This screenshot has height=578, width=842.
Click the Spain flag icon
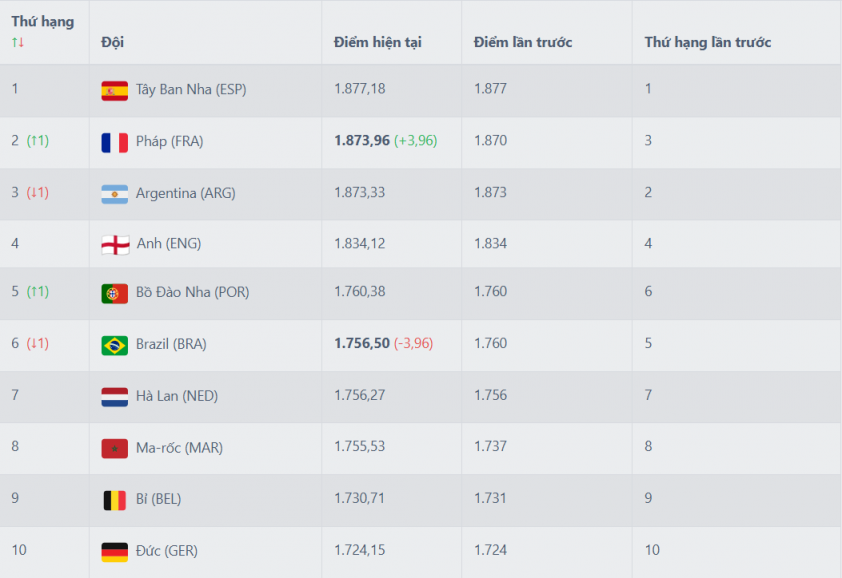tap(114, 91)
